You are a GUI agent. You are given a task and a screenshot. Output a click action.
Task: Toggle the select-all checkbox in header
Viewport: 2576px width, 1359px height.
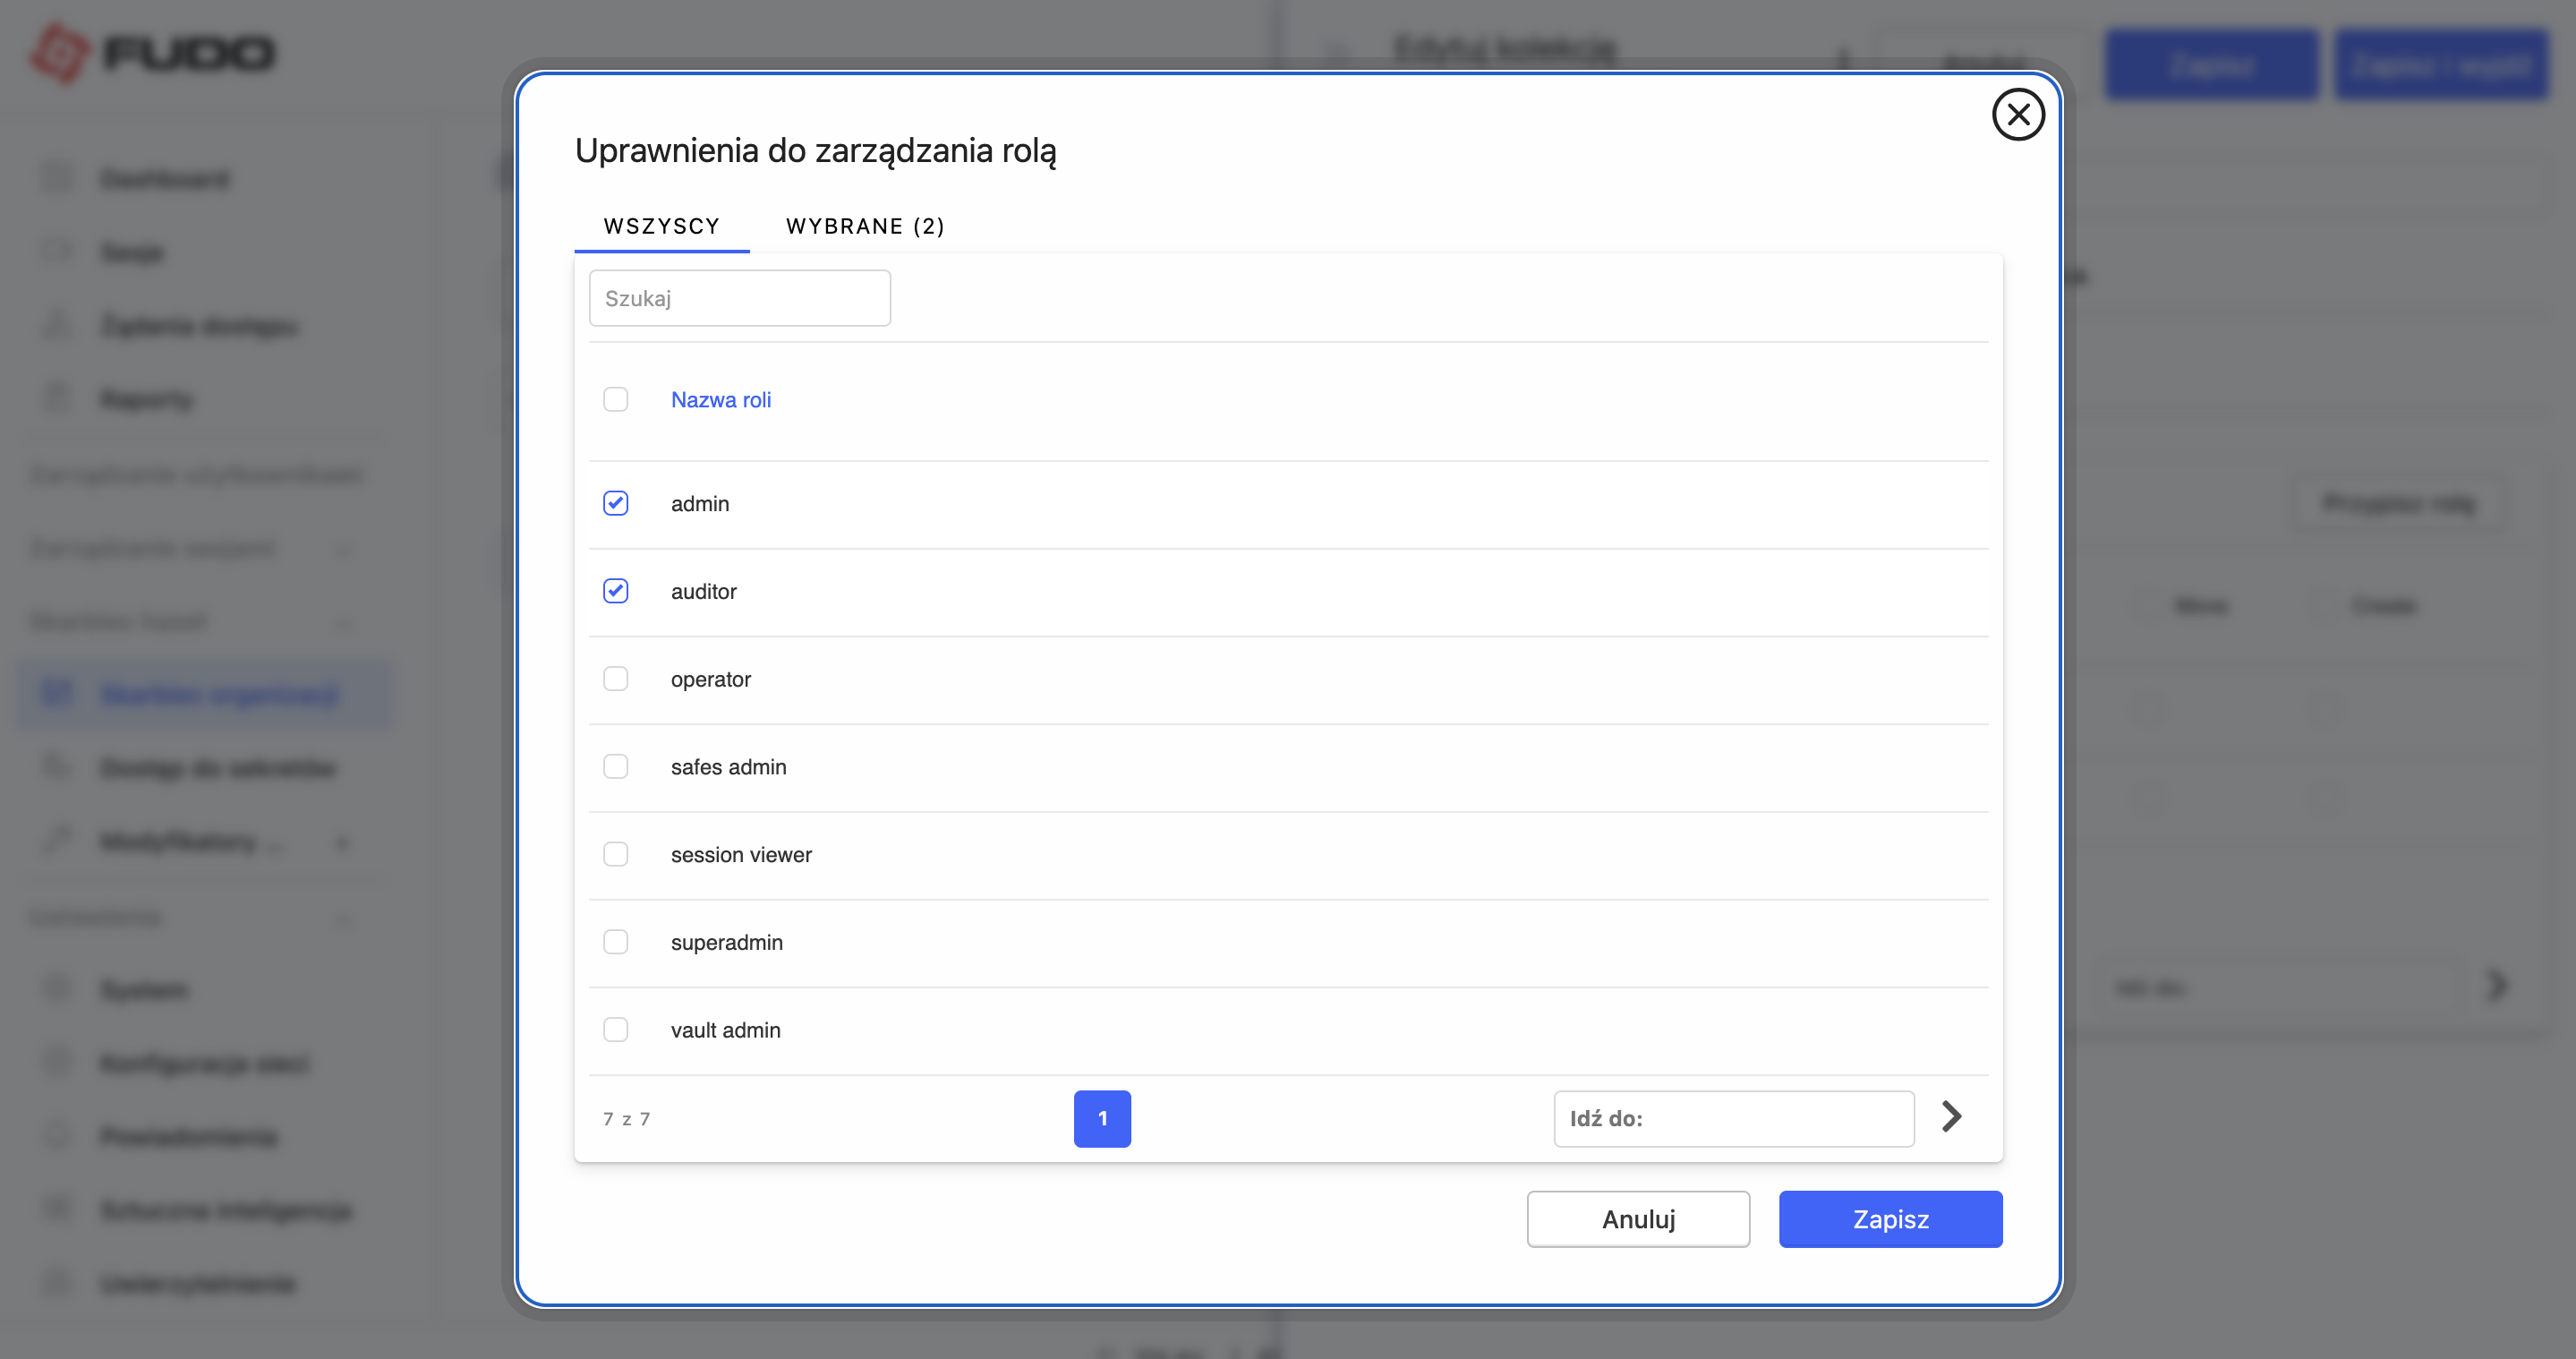click(616, 400)
